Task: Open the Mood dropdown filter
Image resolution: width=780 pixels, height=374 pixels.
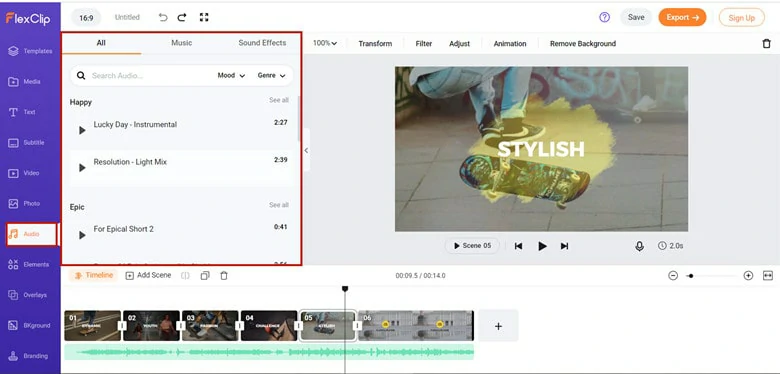Action: coord(231,76)
